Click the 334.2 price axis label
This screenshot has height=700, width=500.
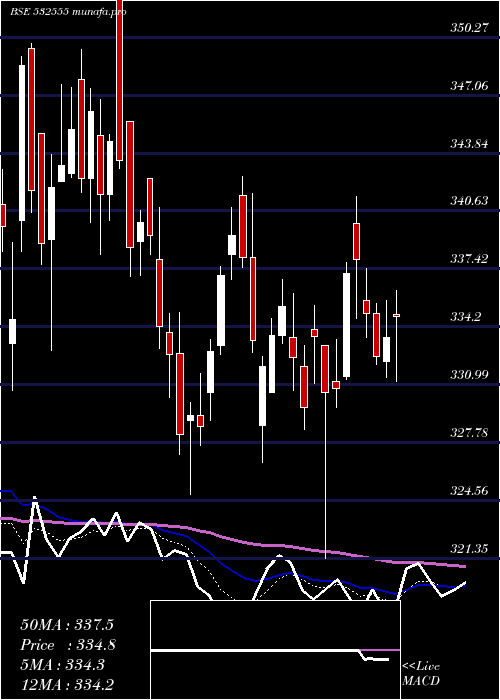(x=466, y=317)
